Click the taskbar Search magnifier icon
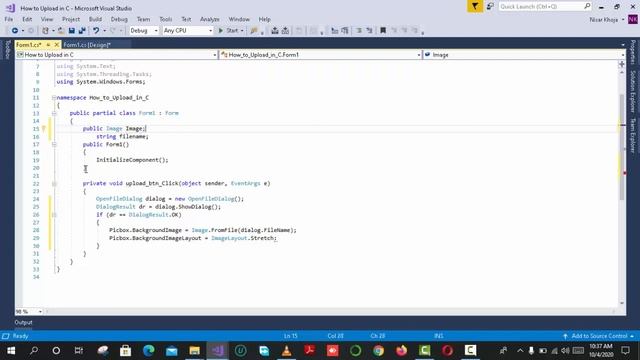Image resolution: width=640 pixels, height=360 pixels. click(34, 351)
